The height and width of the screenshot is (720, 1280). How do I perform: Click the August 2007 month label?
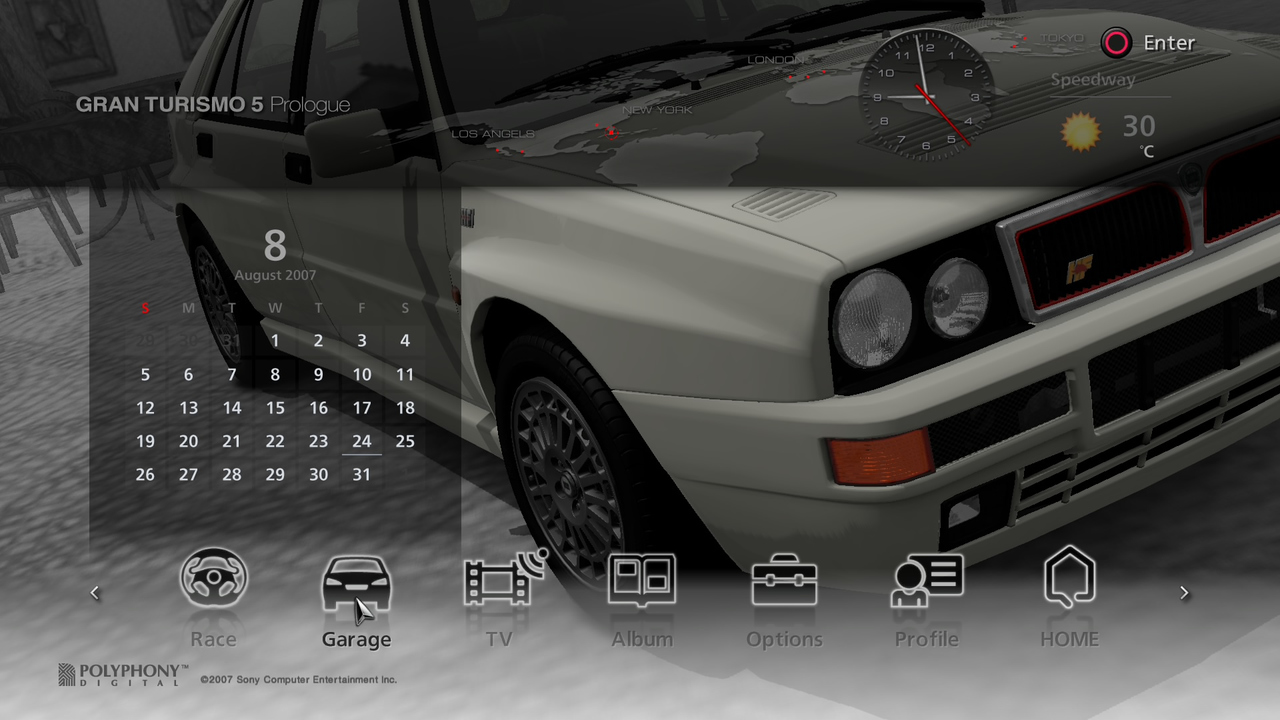275,275
